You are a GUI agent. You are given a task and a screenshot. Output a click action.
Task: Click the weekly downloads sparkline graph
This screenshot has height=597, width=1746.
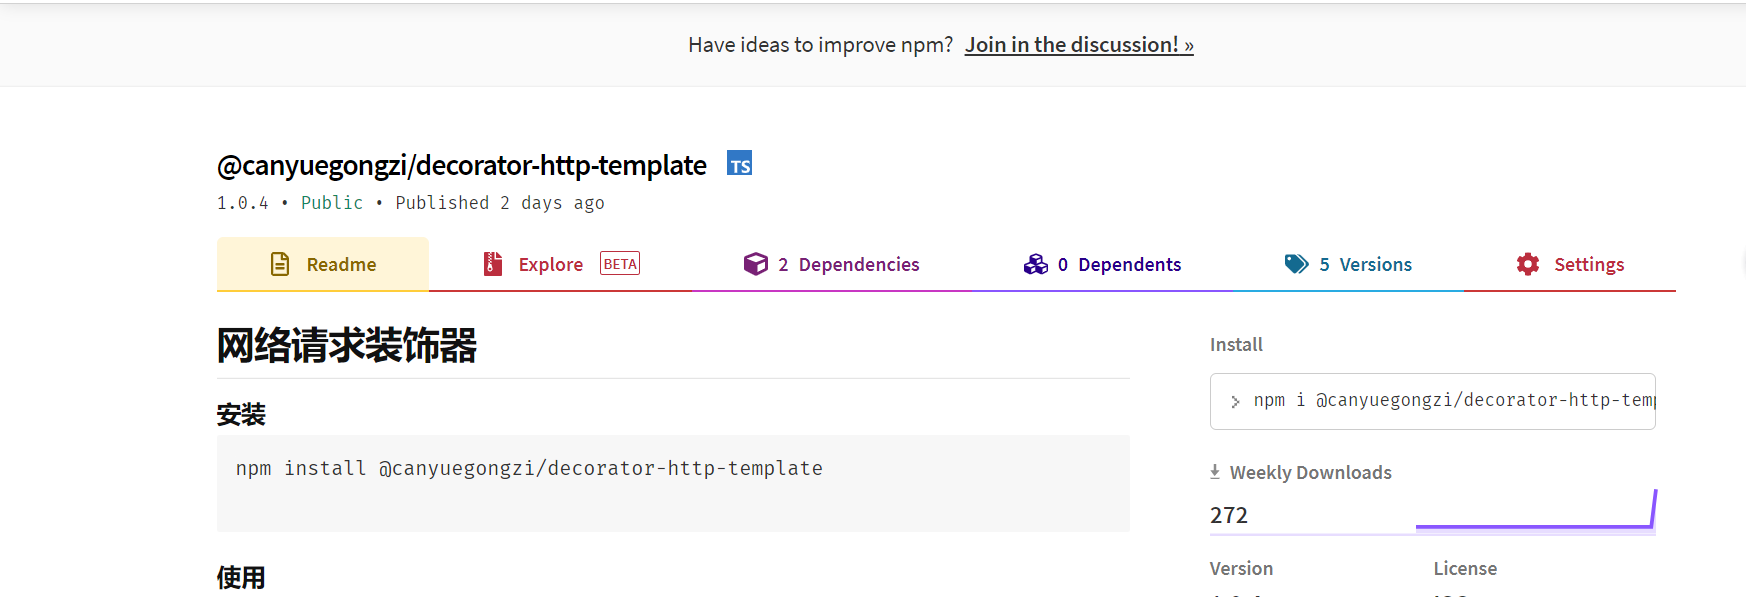tap(1535, 512)
